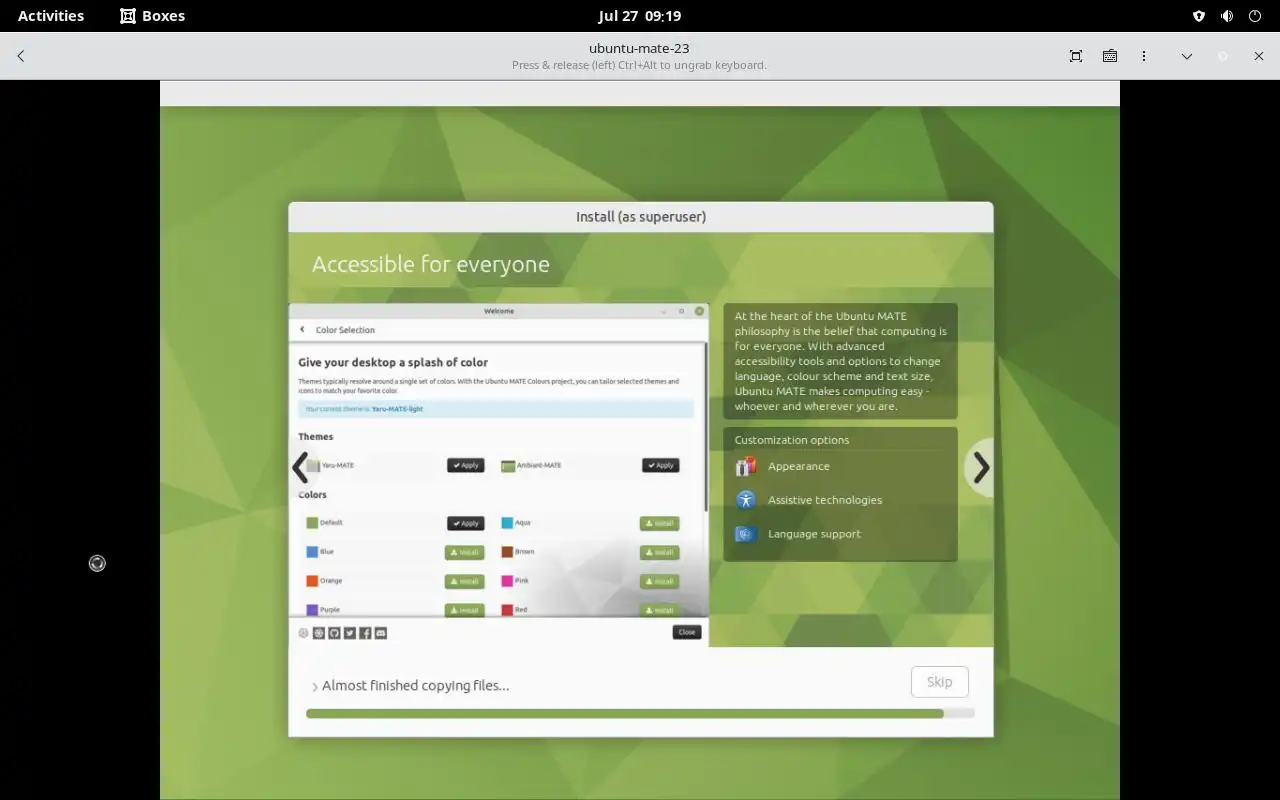The image size is (1280, 800).
Task: Toggle fullscreen for the ubuntu-mate-23 box
Action: pyautogui.click(x=1076, y=56)
